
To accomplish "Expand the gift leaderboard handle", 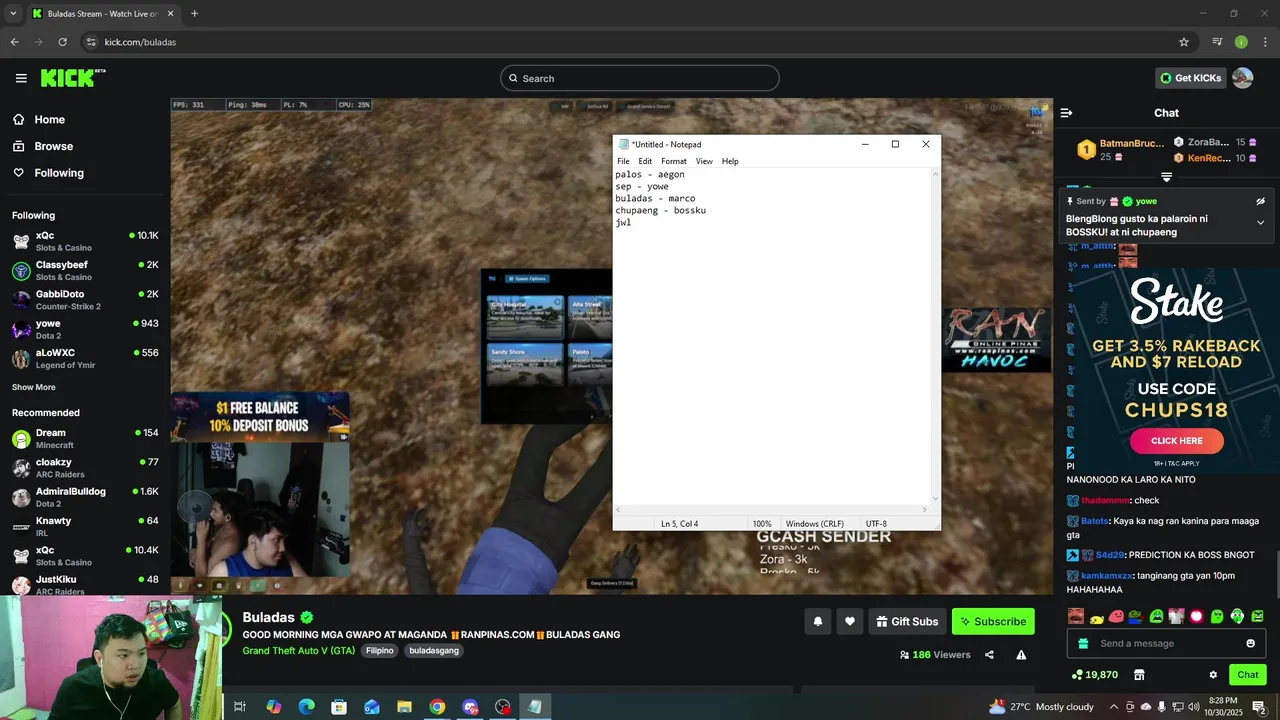I will 1166,177.
